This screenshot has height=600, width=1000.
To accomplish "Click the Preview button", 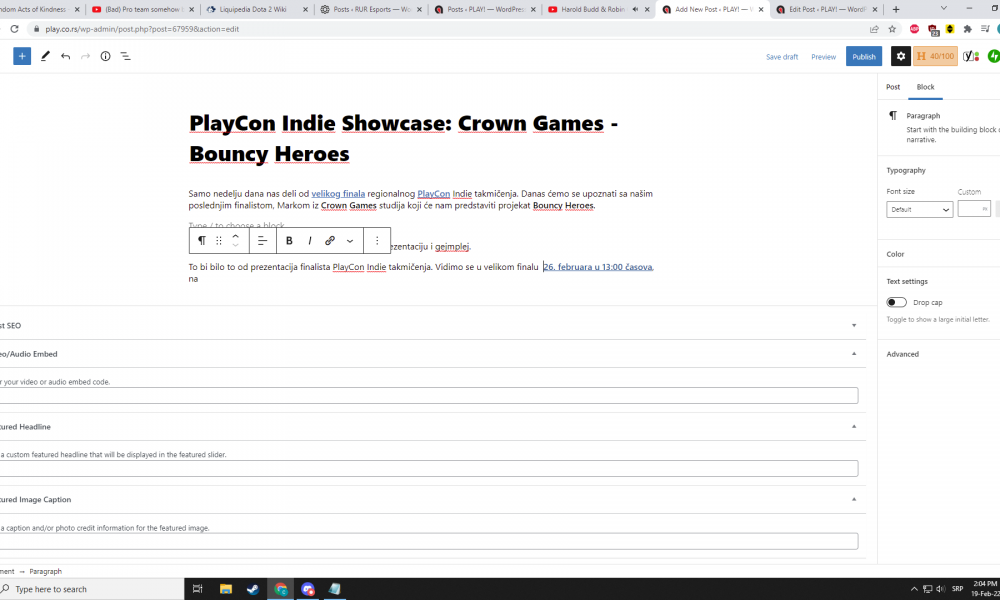I will click(823, 57).
